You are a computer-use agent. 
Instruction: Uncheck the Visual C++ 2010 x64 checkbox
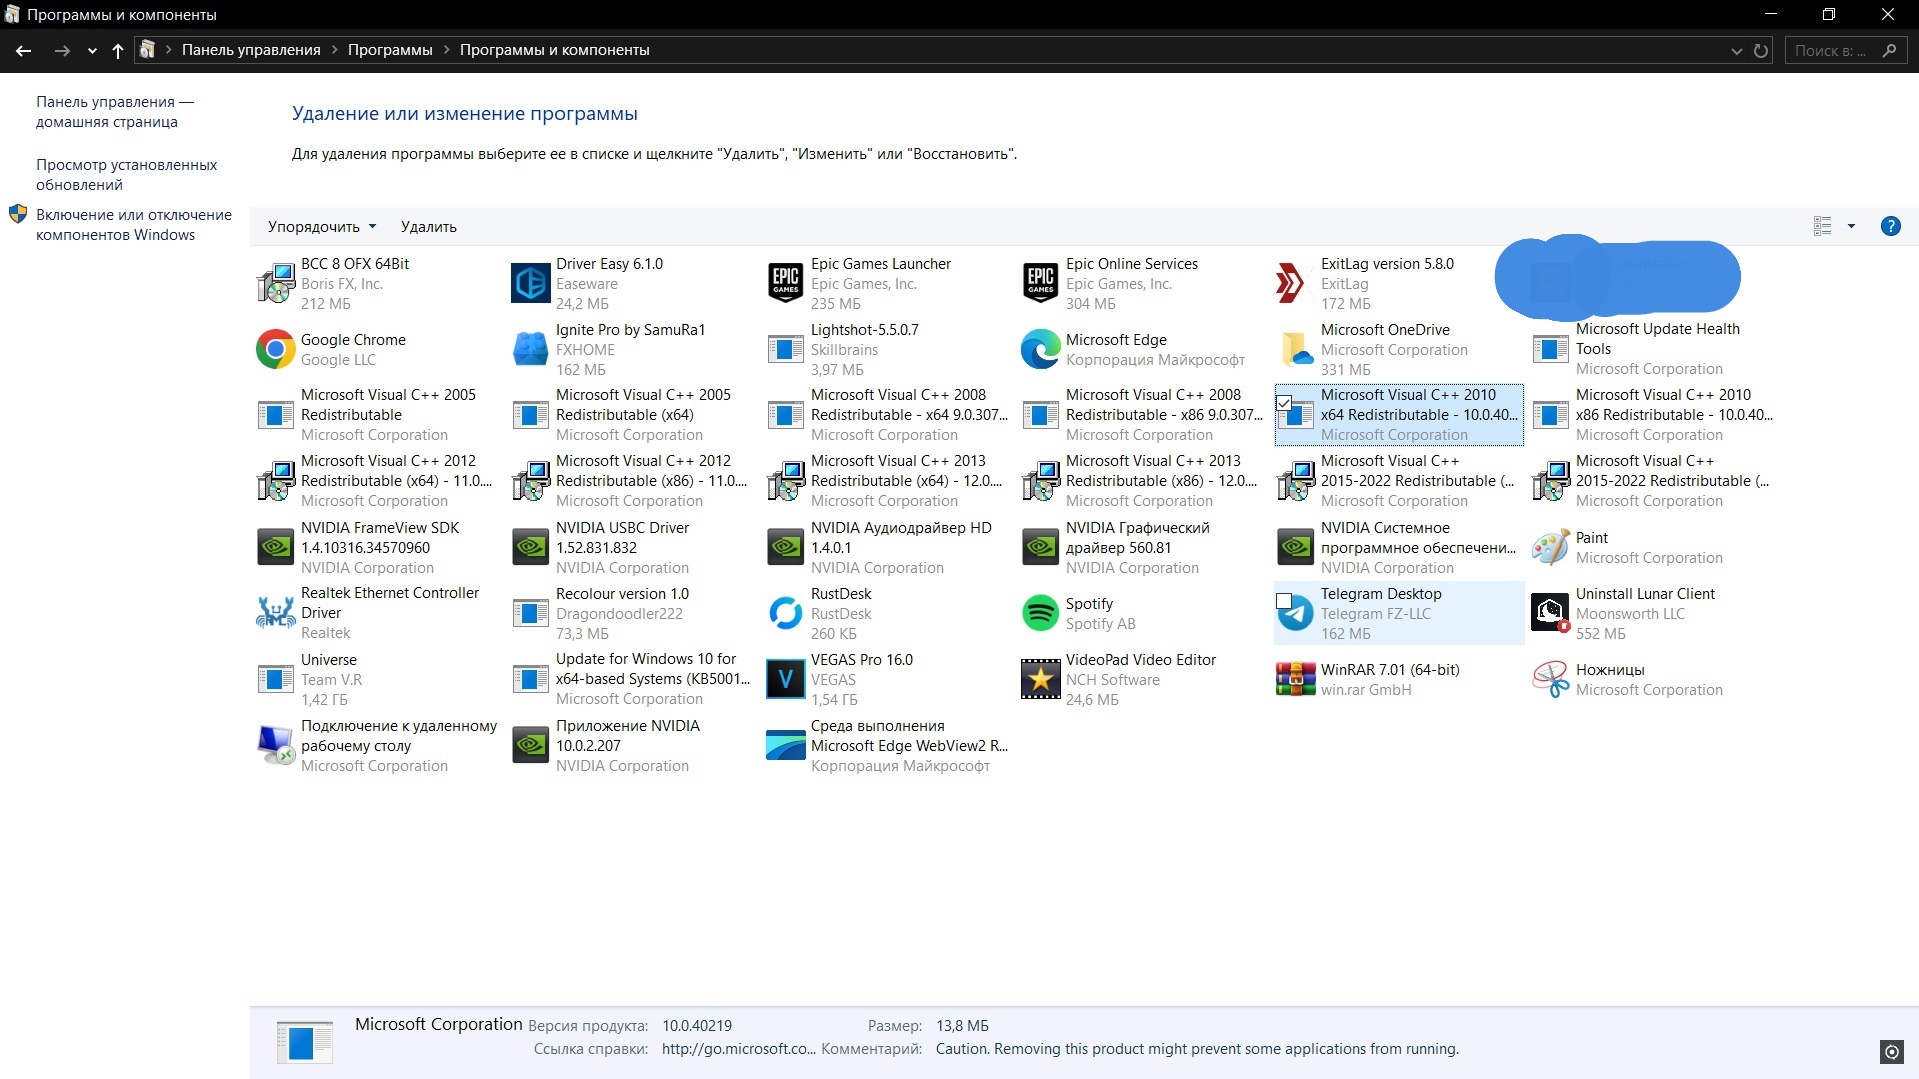click(1284, 402)
